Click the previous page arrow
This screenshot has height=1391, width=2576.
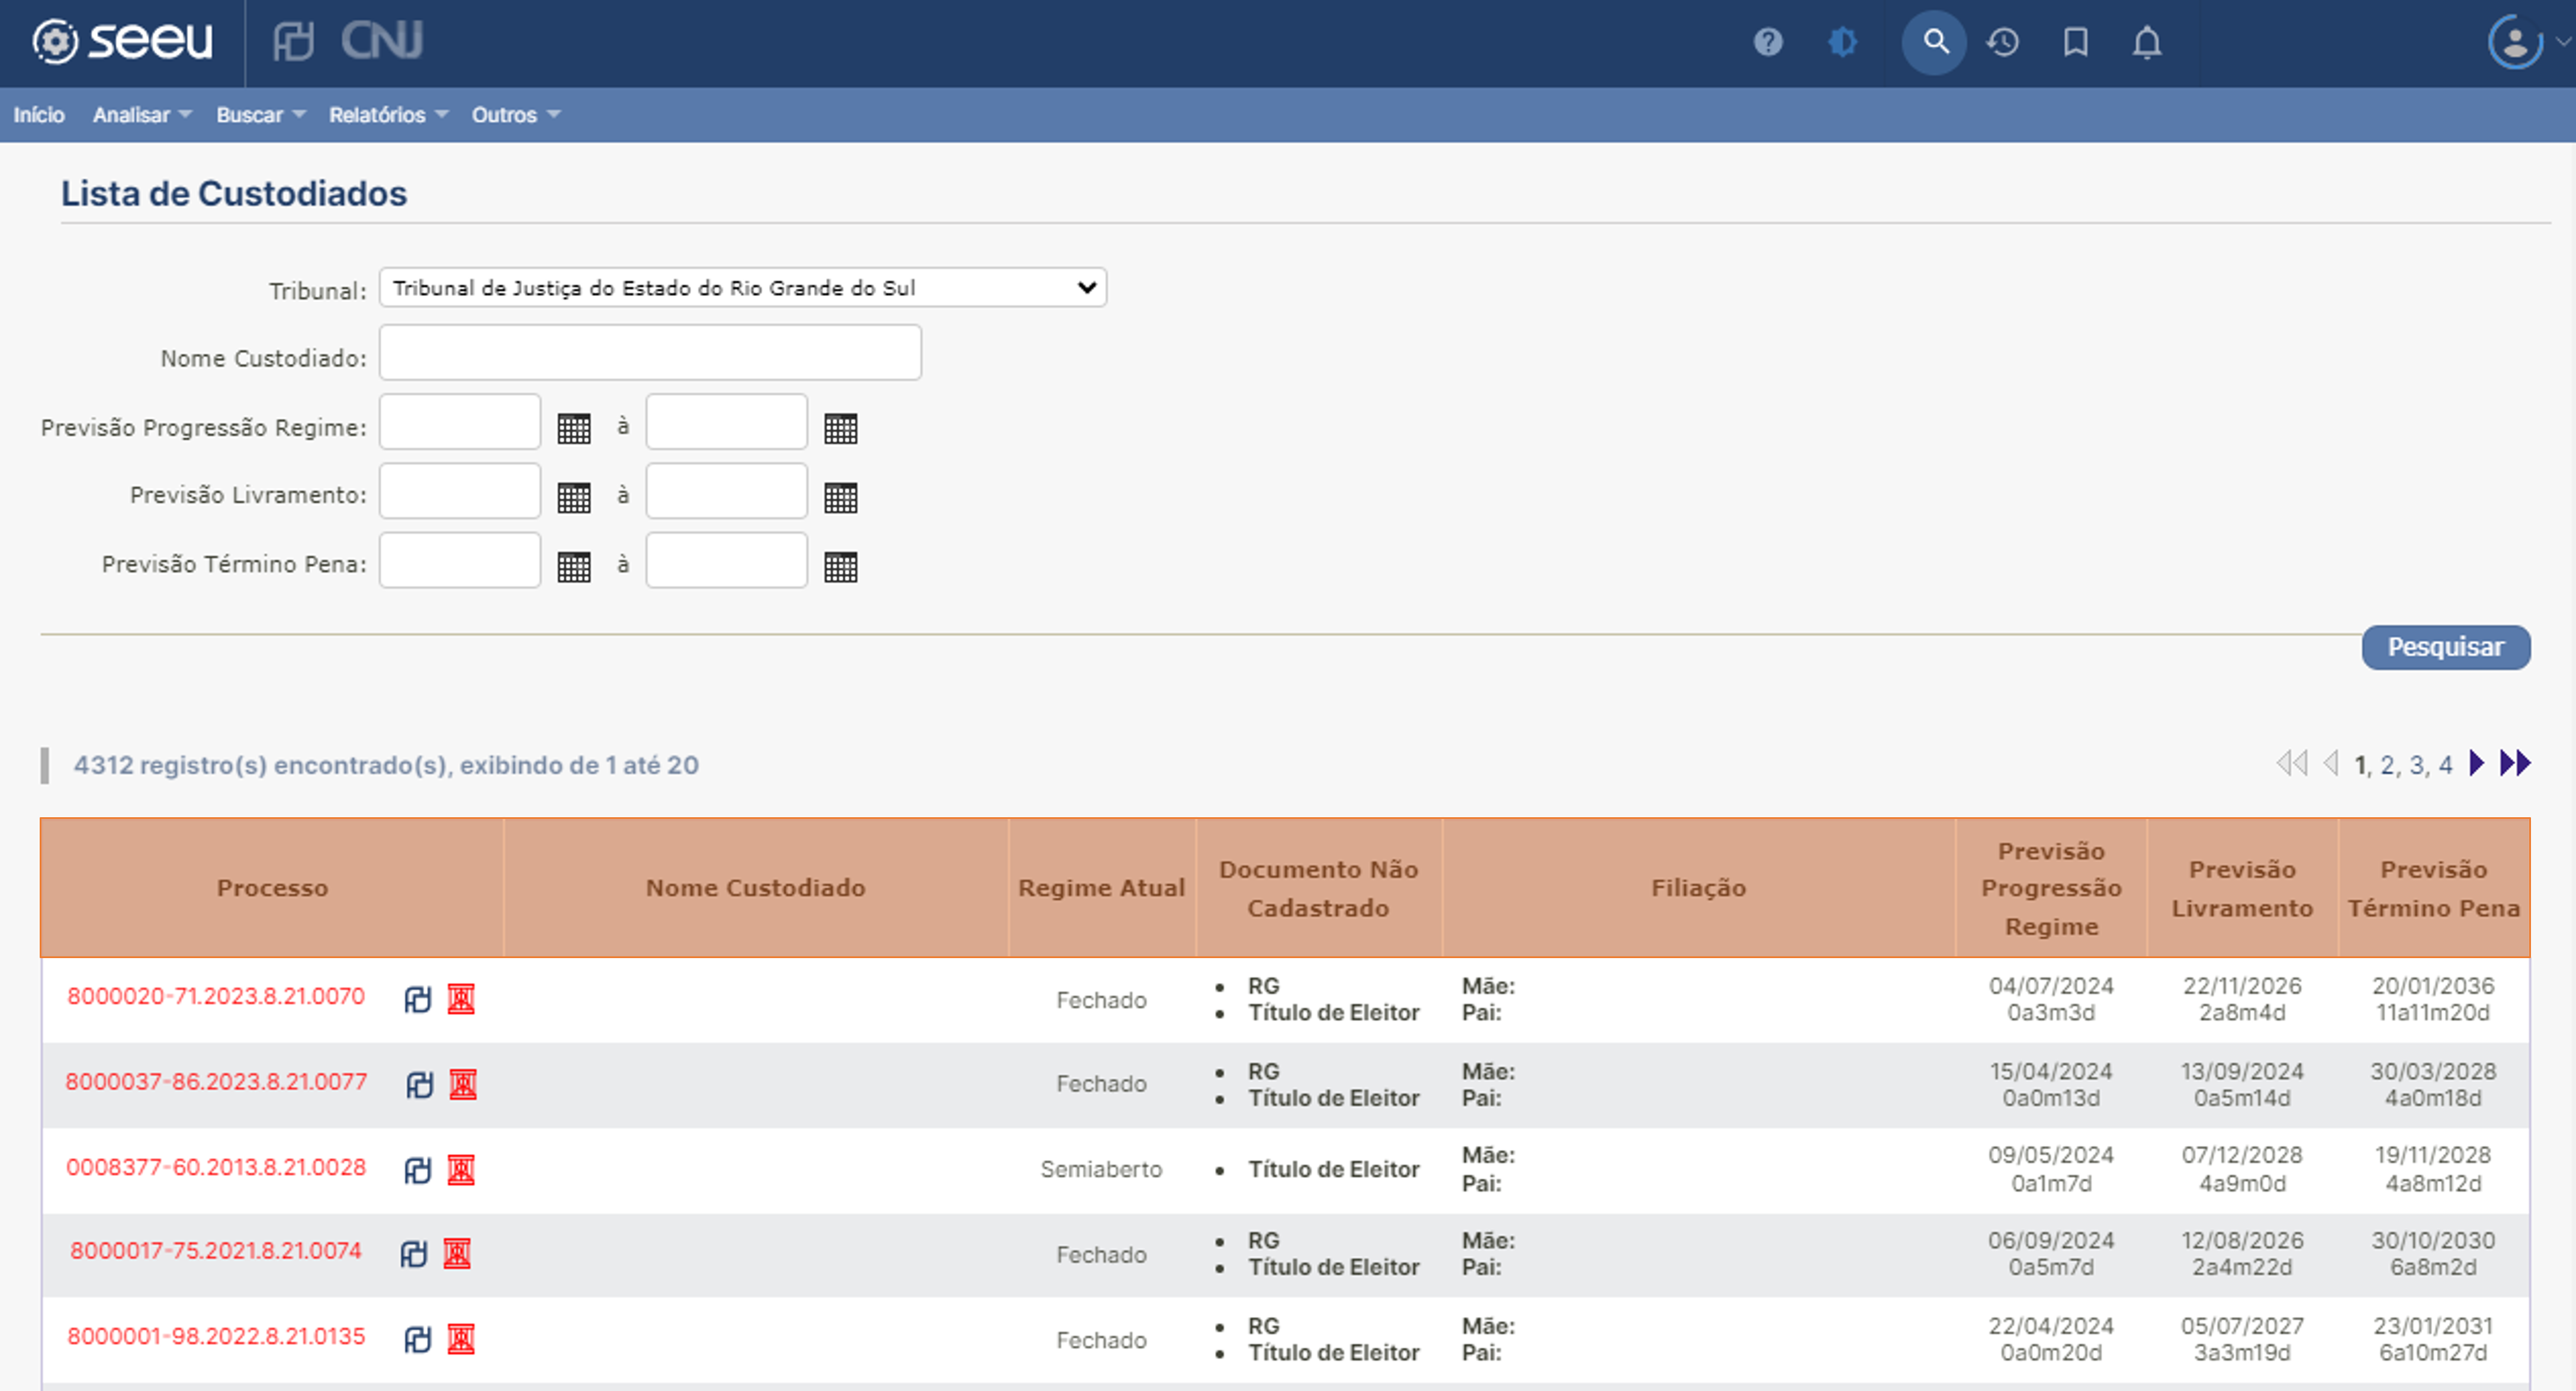pos(2331,763)
